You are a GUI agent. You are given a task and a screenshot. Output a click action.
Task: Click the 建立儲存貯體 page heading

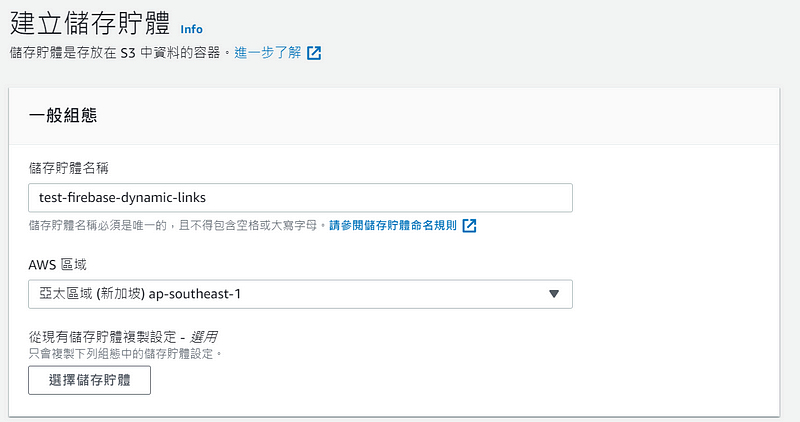point(90,24)
